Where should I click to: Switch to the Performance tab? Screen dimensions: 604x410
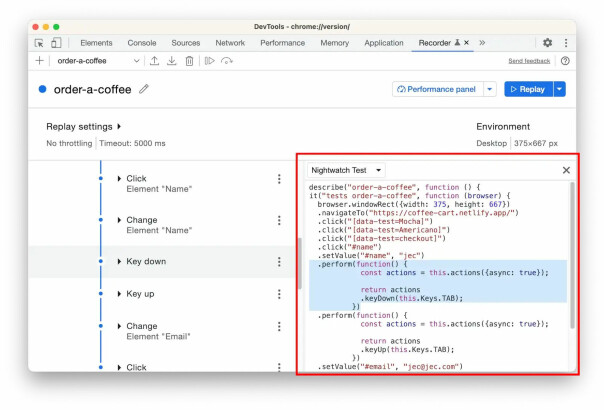point(282,43)
